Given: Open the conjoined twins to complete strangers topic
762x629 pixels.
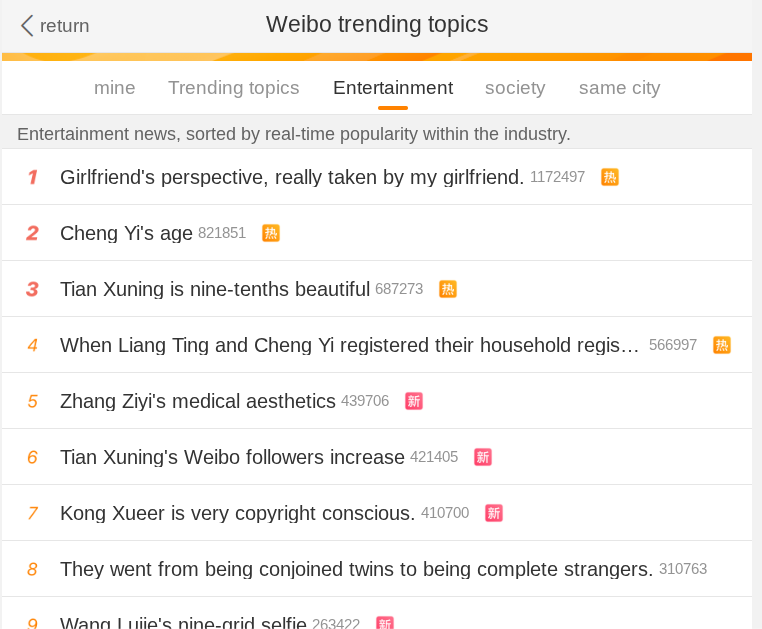Looking at the screenshot, I should click(x=356, y=569).
